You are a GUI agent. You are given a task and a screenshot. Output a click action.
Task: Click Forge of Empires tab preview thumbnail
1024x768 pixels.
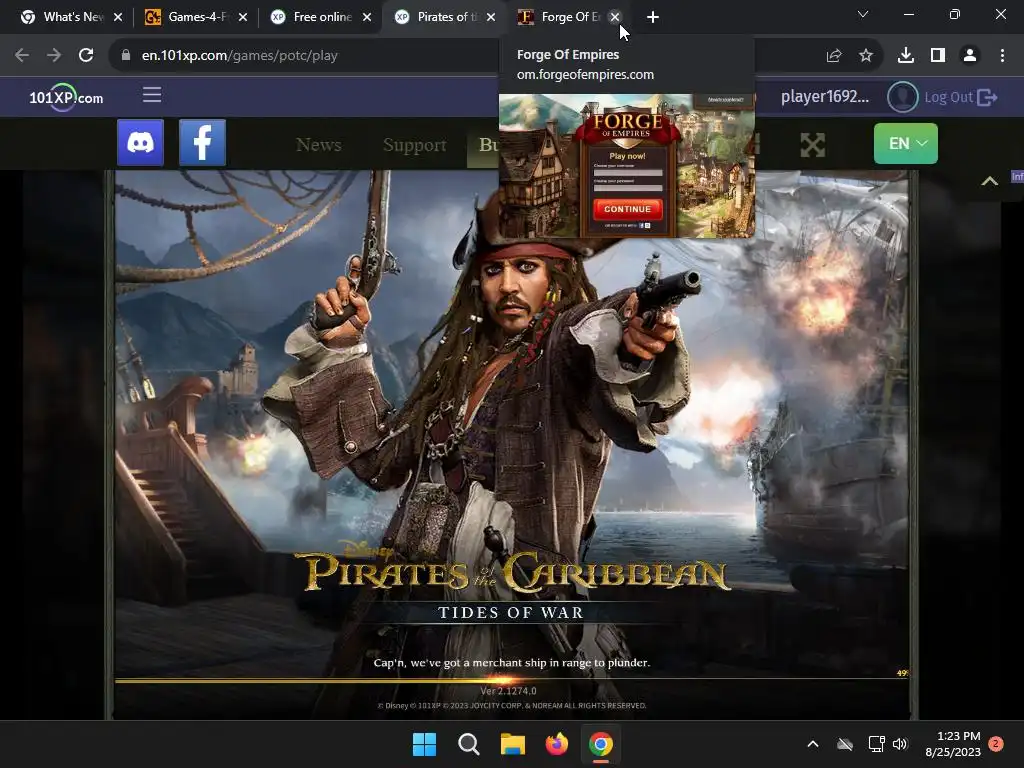click(627, 166)
